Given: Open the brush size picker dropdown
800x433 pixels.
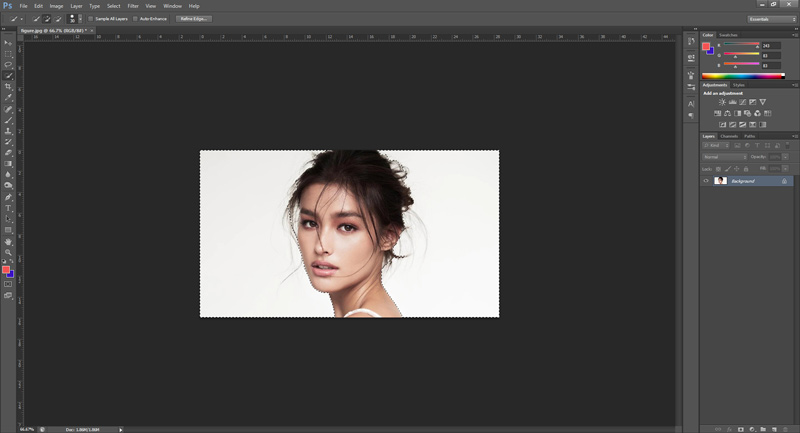Looking at the screenshot, I should pos(80,19).
